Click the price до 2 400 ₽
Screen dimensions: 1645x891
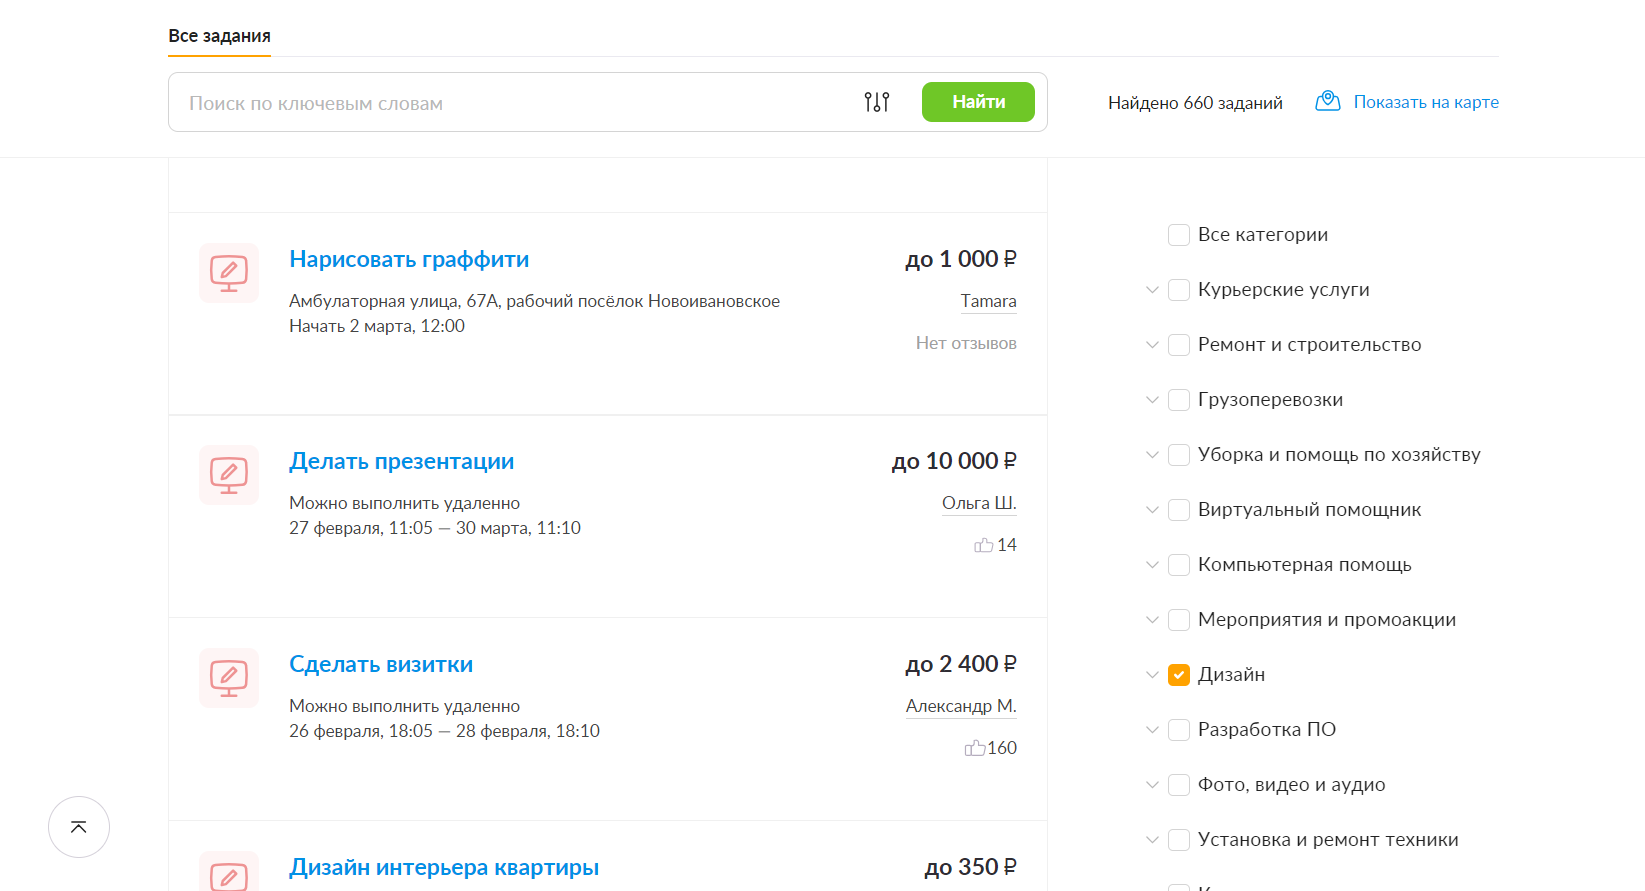click(x=961, y=664)
